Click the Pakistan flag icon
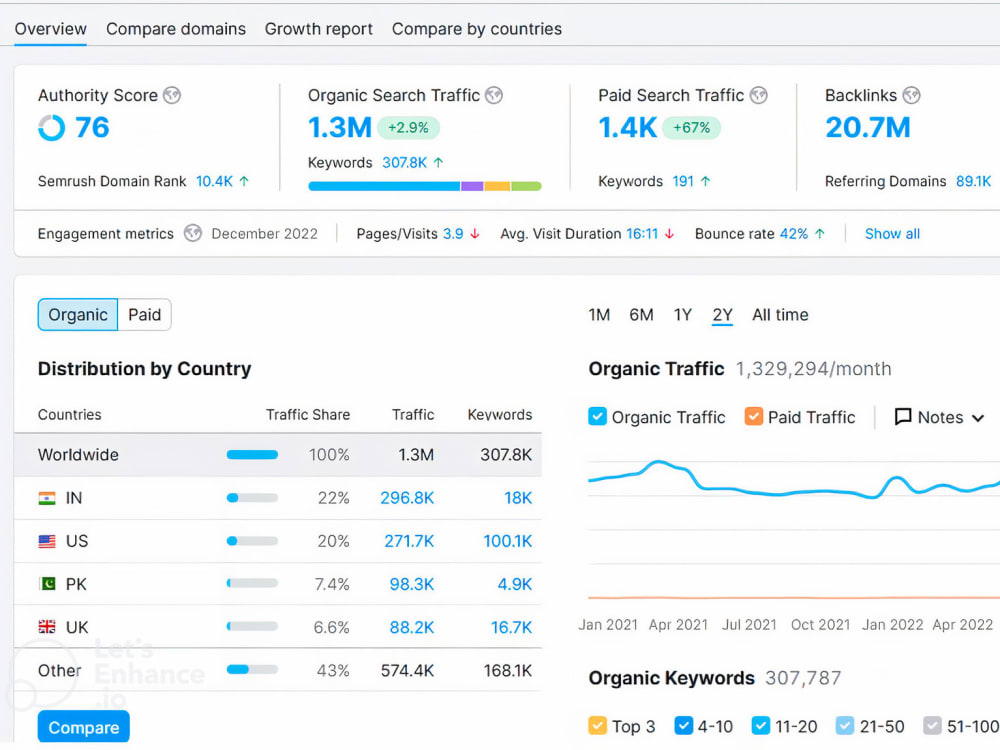This screenshot has height=750, width=1000. coord(47,584)
